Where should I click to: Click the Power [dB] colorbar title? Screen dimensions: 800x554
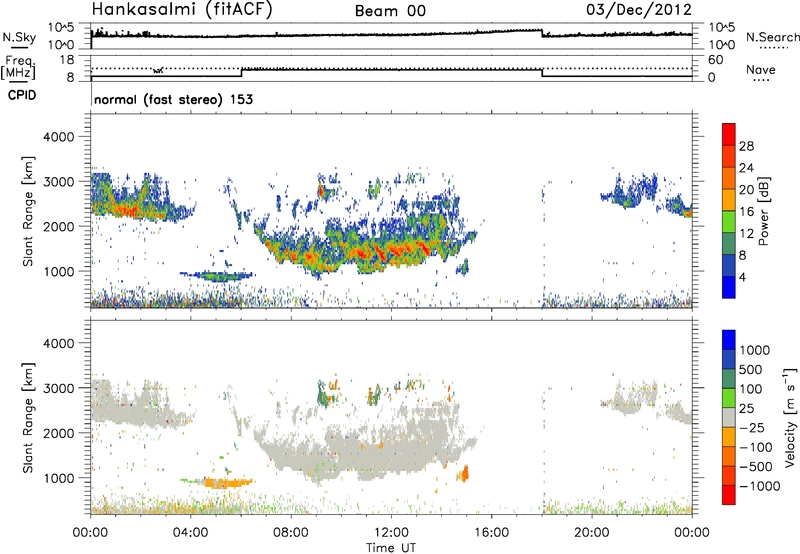point(763,211)
